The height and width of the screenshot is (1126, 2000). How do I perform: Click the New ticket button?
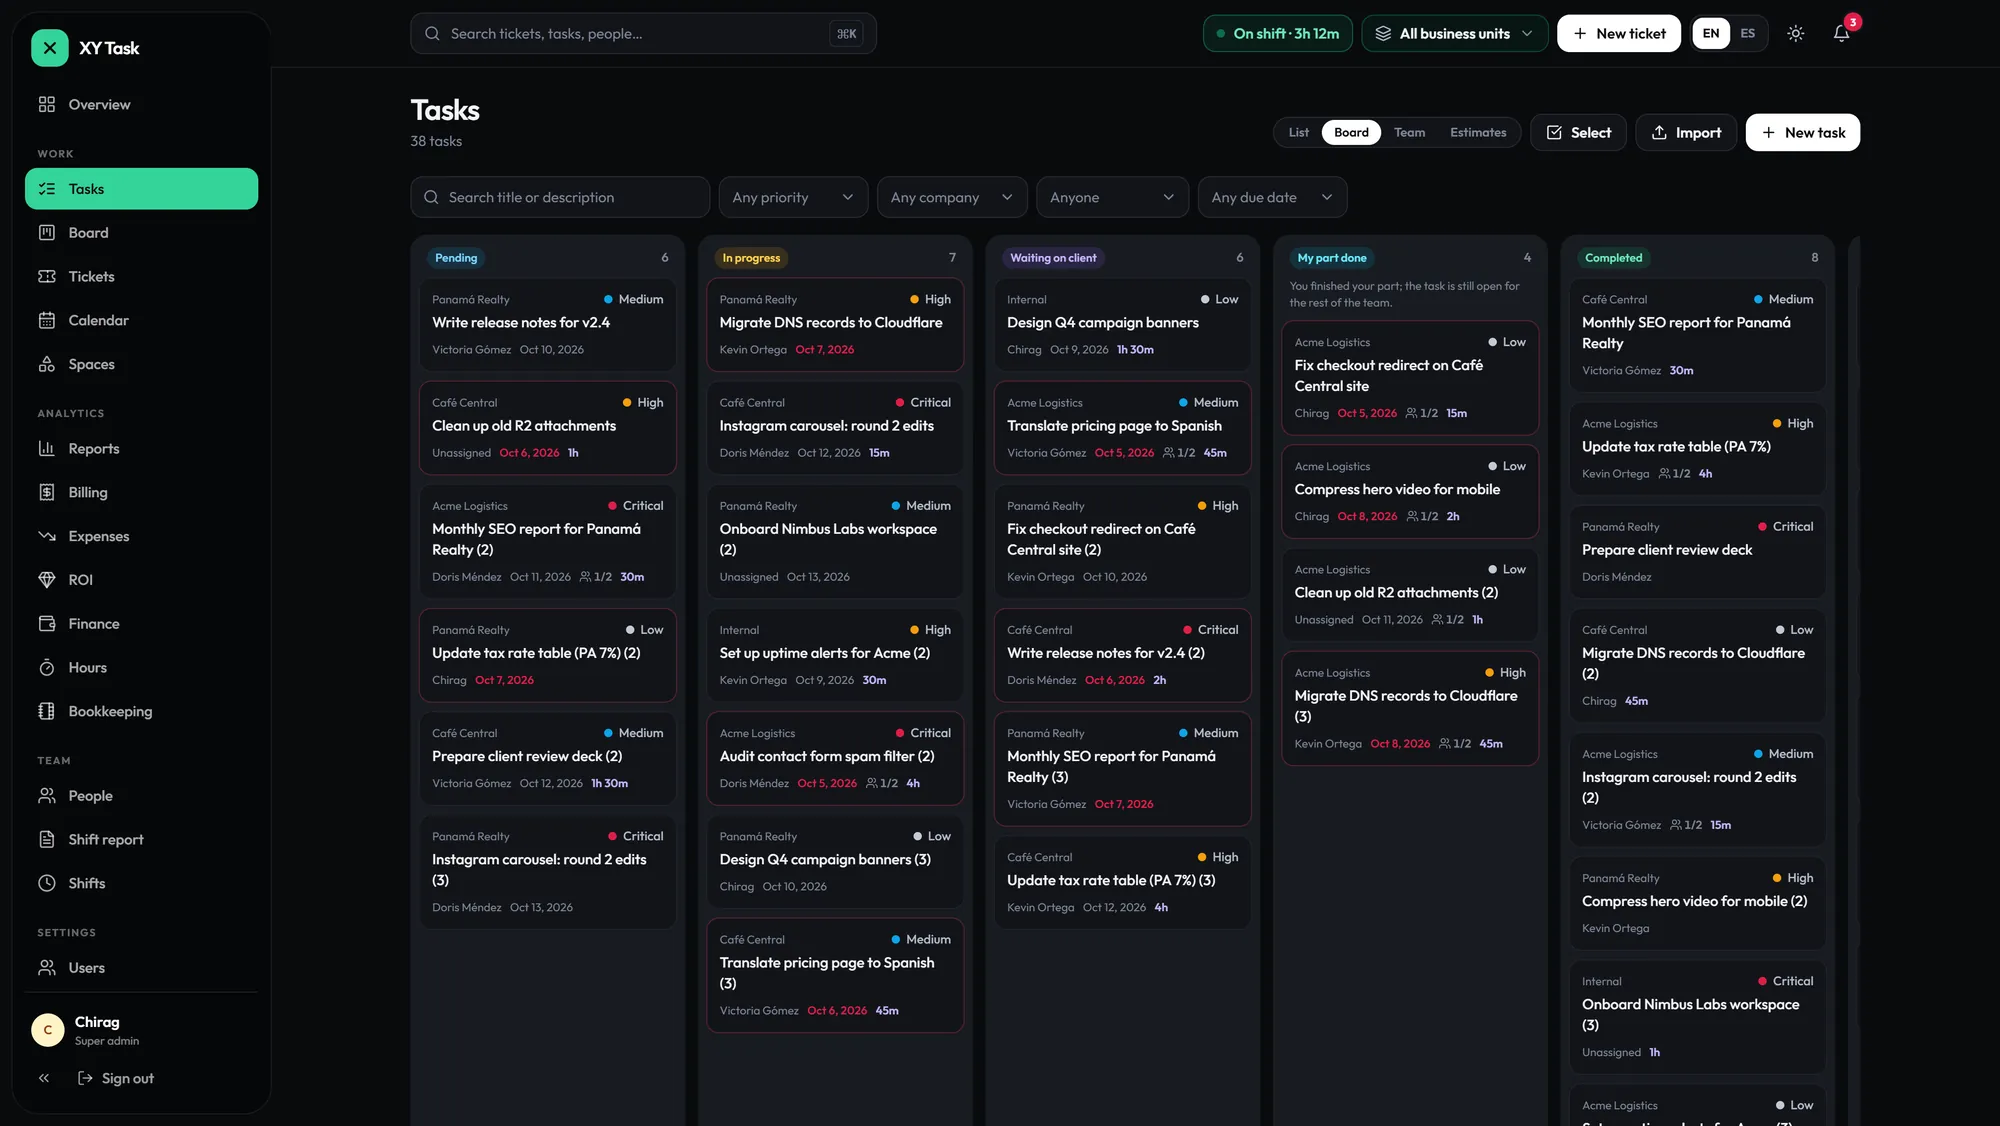click(1619, 33)
